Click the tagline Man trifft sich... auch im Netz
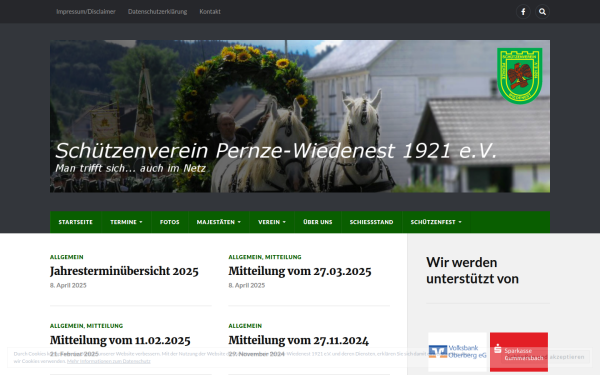 (130, 168)
